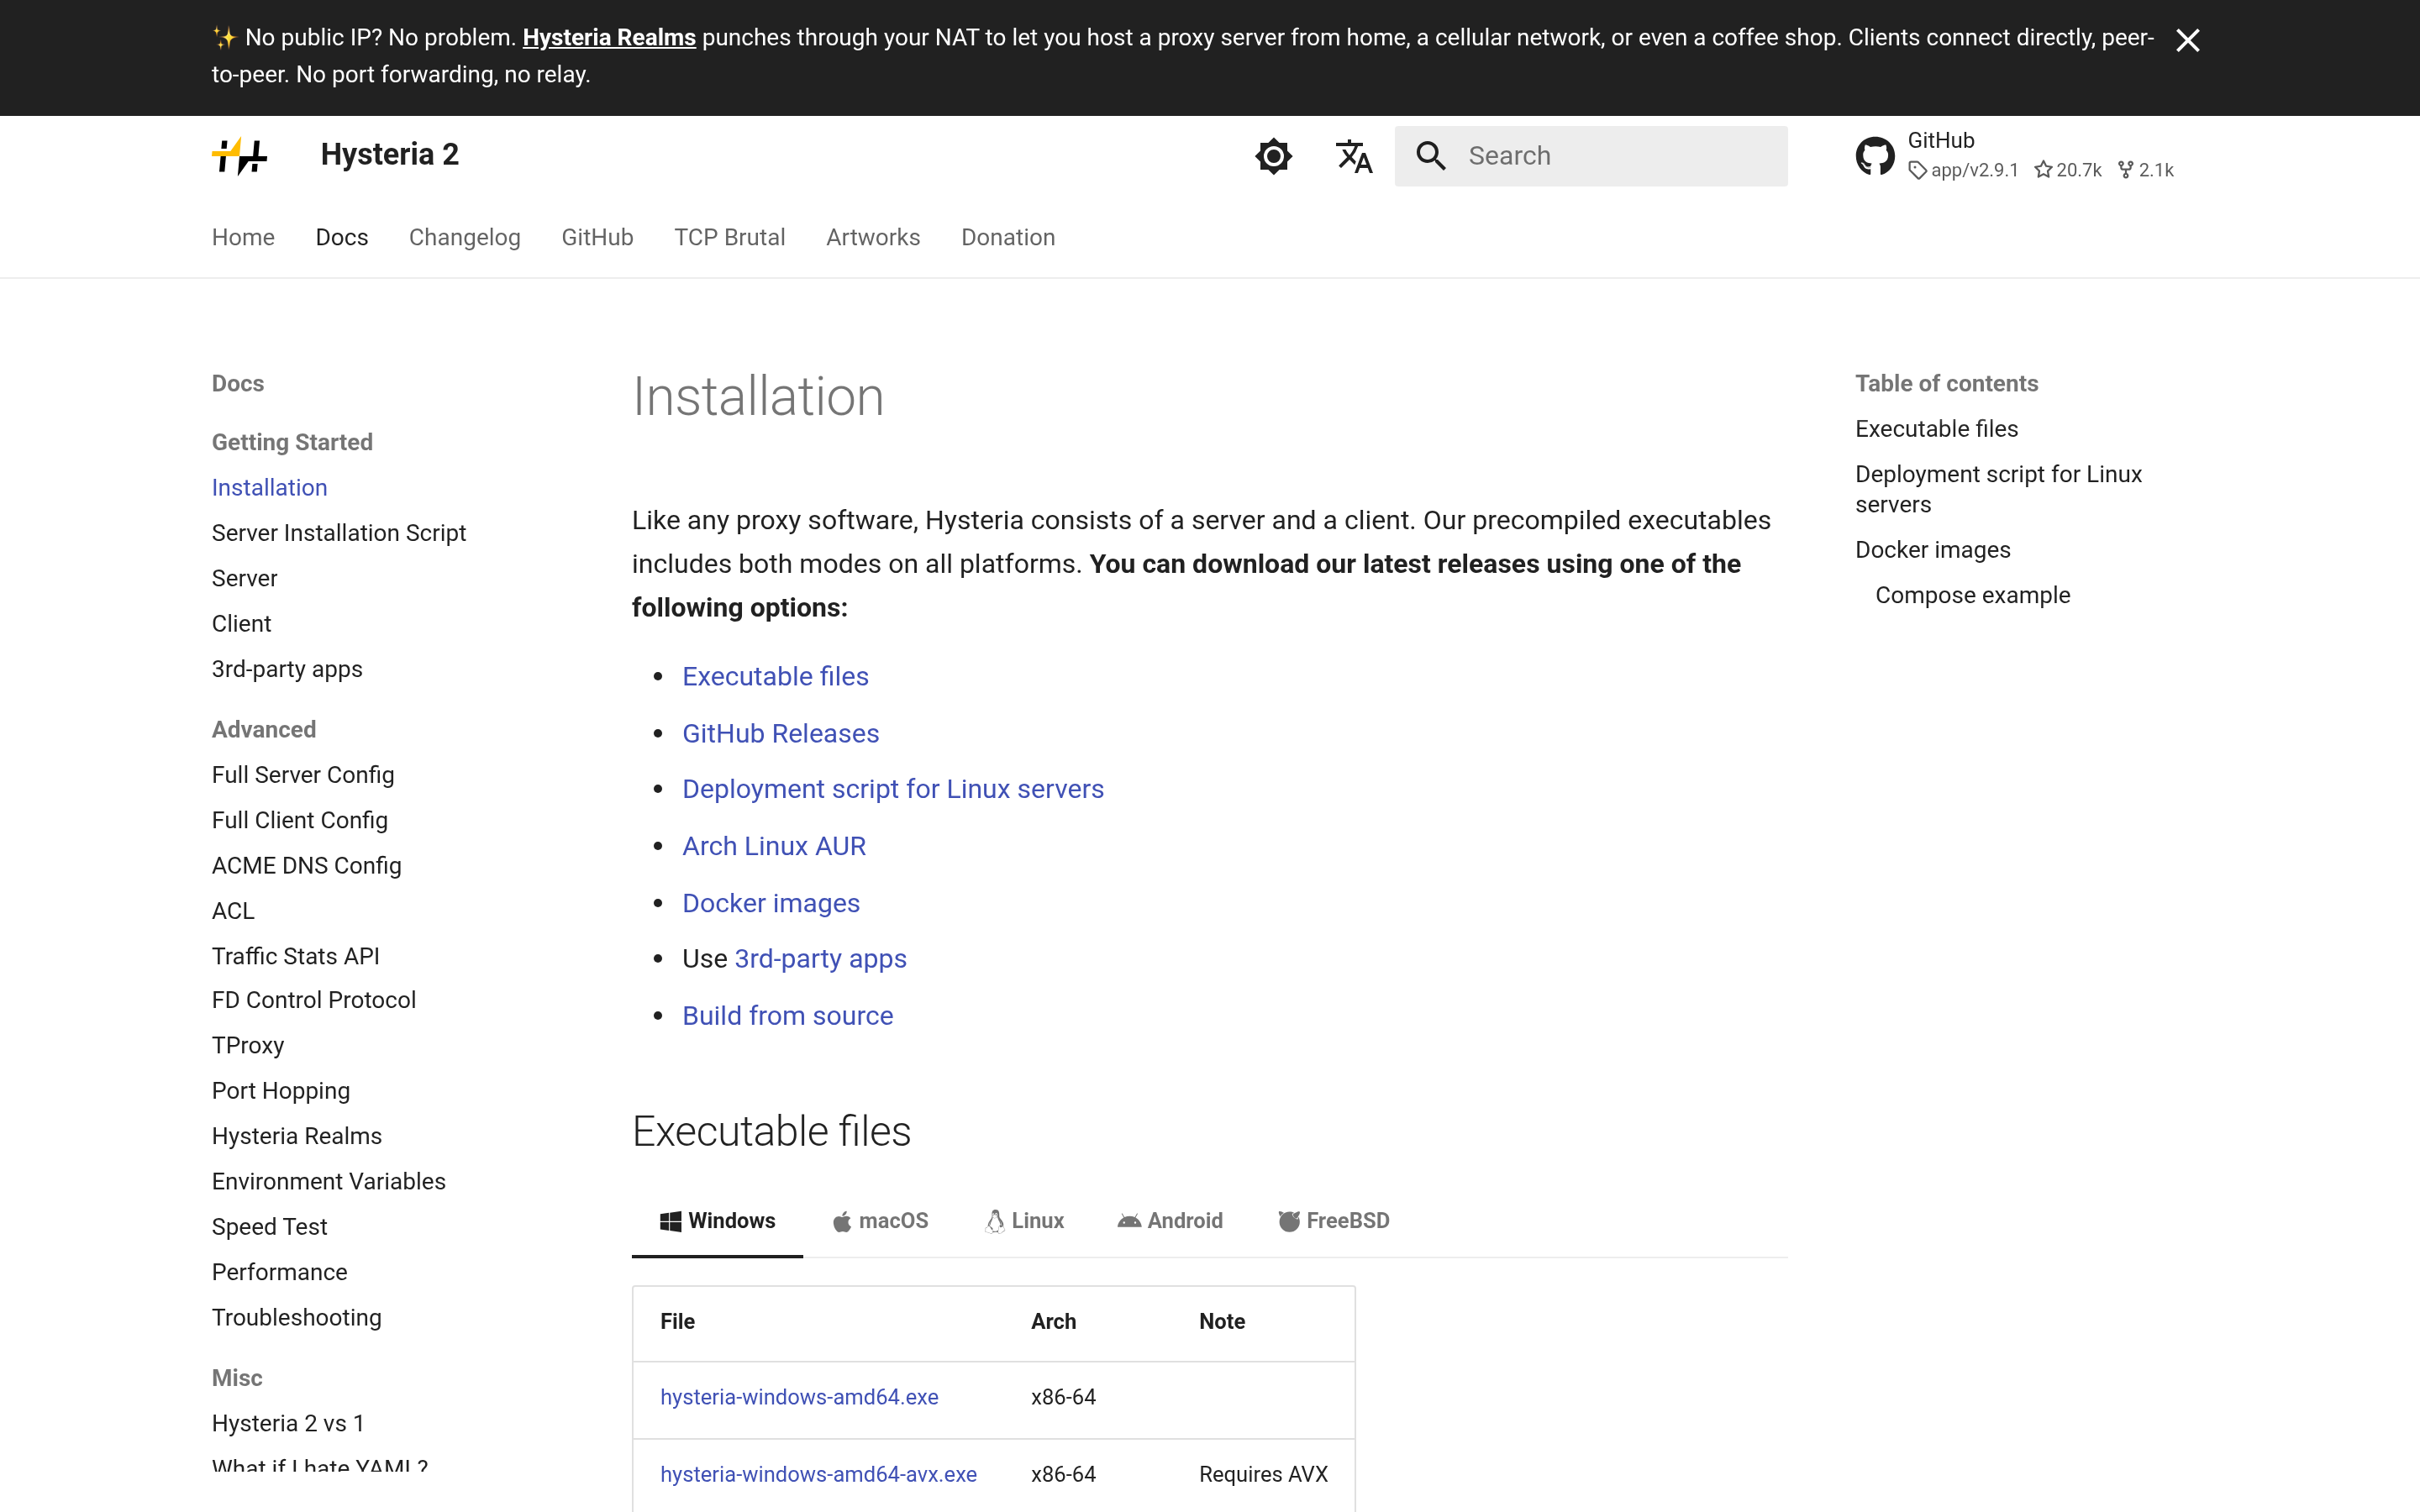Open the language selector icon
This screenshot has height=1512, width=2420.
pos(1354,156)
